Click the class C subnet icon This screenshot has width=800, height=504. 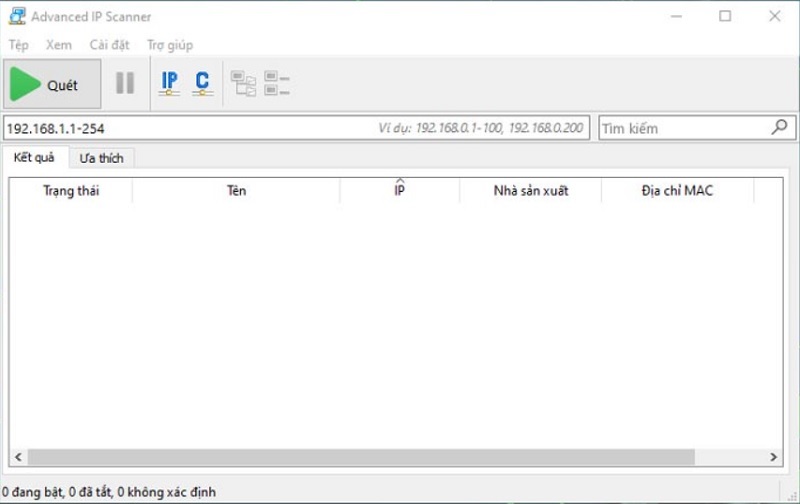202,84
